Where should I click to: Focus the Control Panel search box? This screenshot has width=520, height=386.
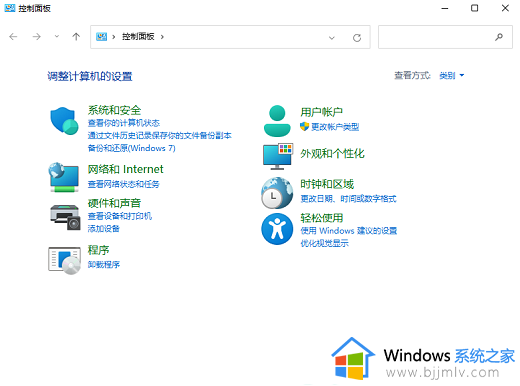click(x=445, y=37)
